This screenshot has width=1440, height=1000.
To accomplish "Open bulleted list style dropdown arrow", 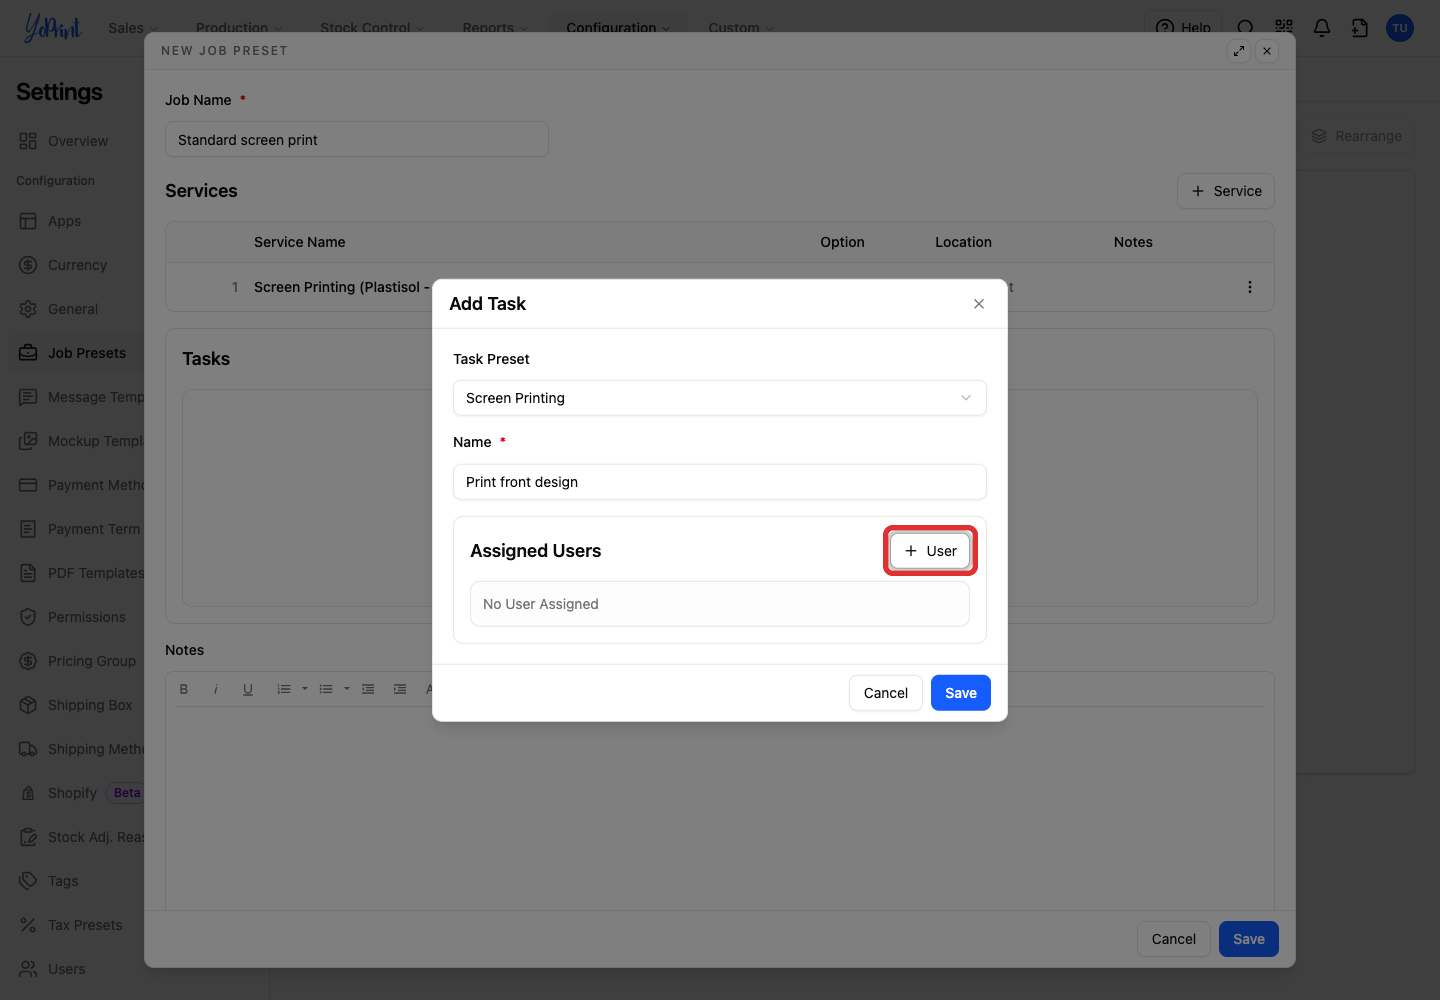I will (347, 689).
